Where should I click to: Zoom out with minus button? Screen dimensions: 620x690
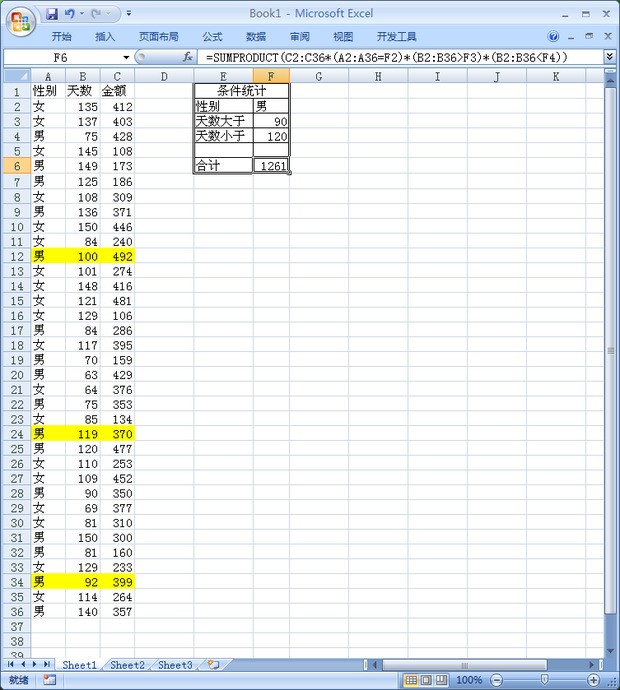click(496, 680)
